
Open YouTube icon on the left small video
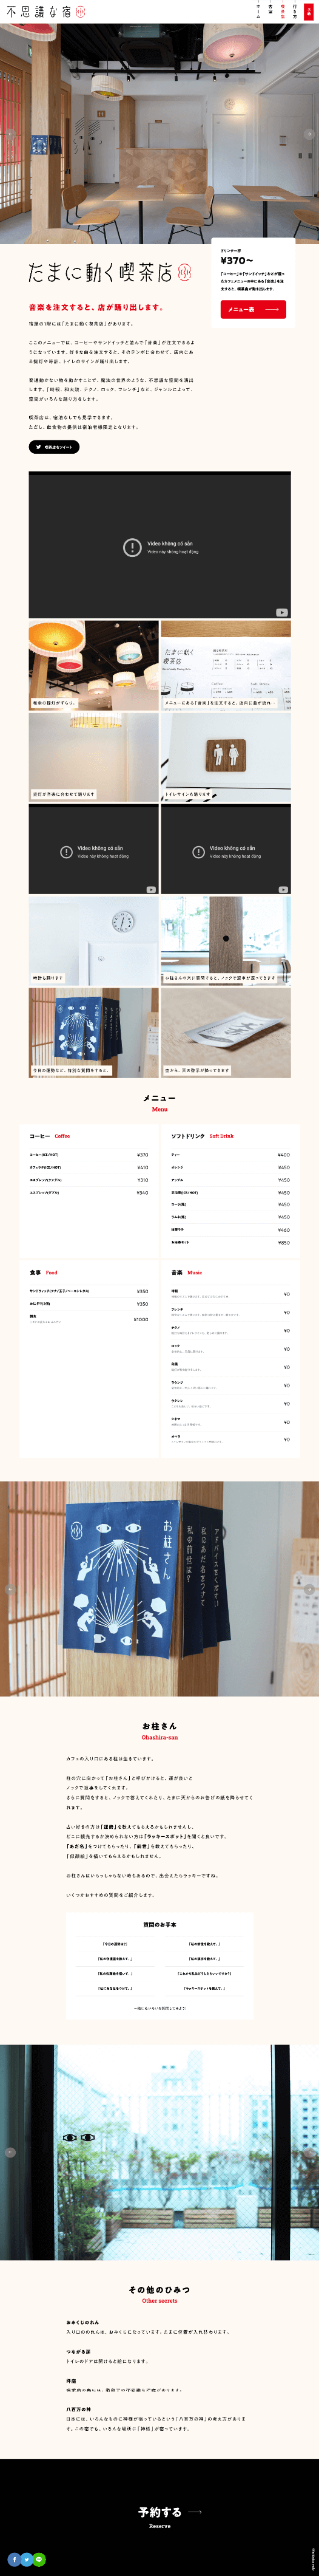click(x=151, y=889)
